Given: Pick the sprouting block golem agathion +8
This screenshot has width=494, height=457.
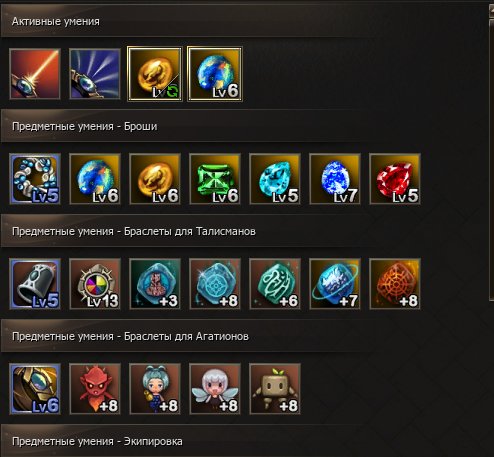Looking at the screenshot, I should point(275,389).
